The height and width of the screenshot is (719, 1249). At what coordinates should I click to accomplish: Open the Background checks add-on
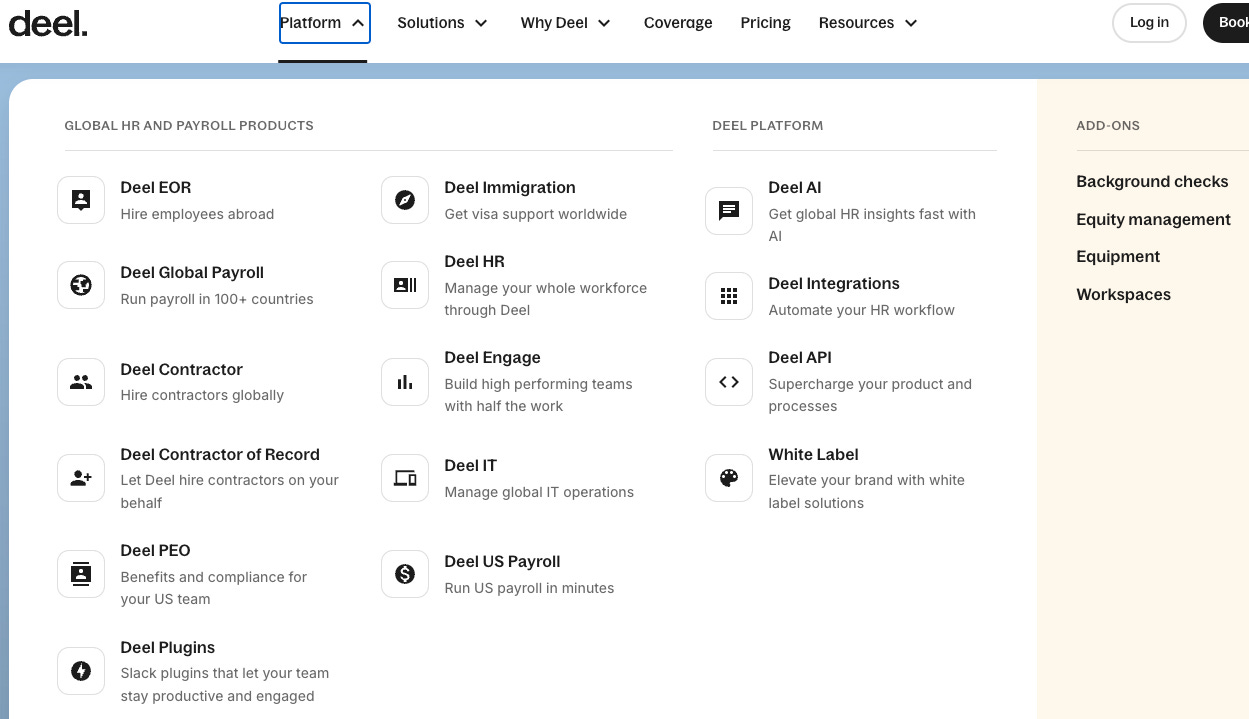pos(1152,182)
